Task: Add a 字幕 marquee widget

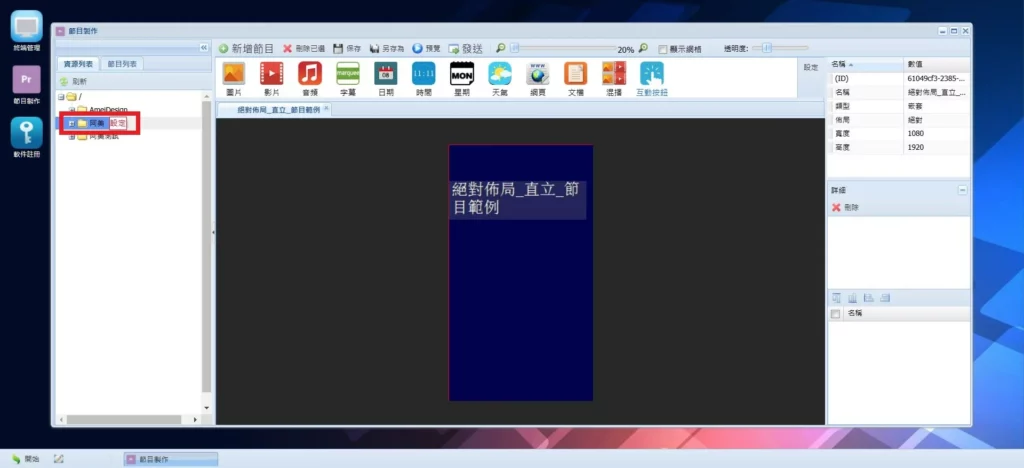Action: click(347, 77)
